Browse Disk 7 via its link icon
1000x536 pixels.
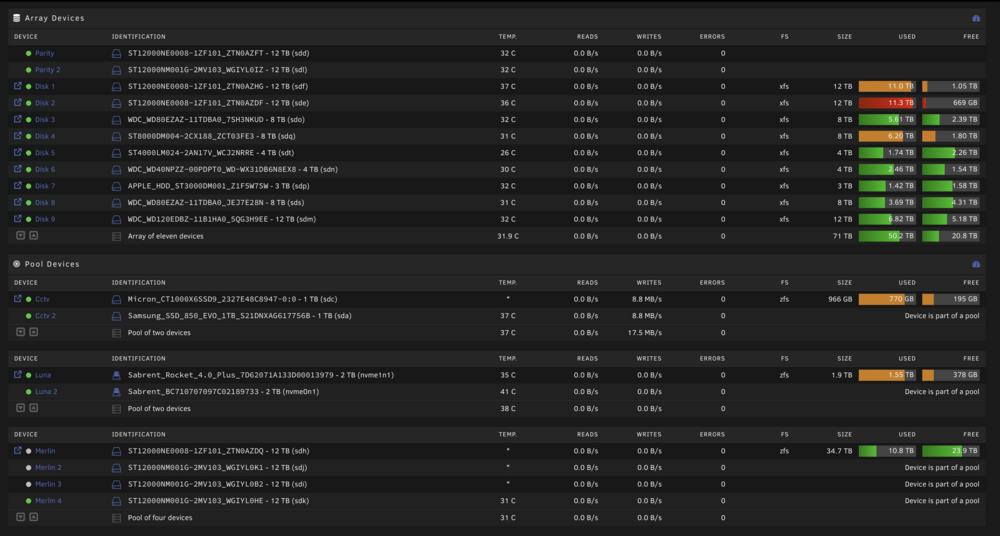(18, 185)
